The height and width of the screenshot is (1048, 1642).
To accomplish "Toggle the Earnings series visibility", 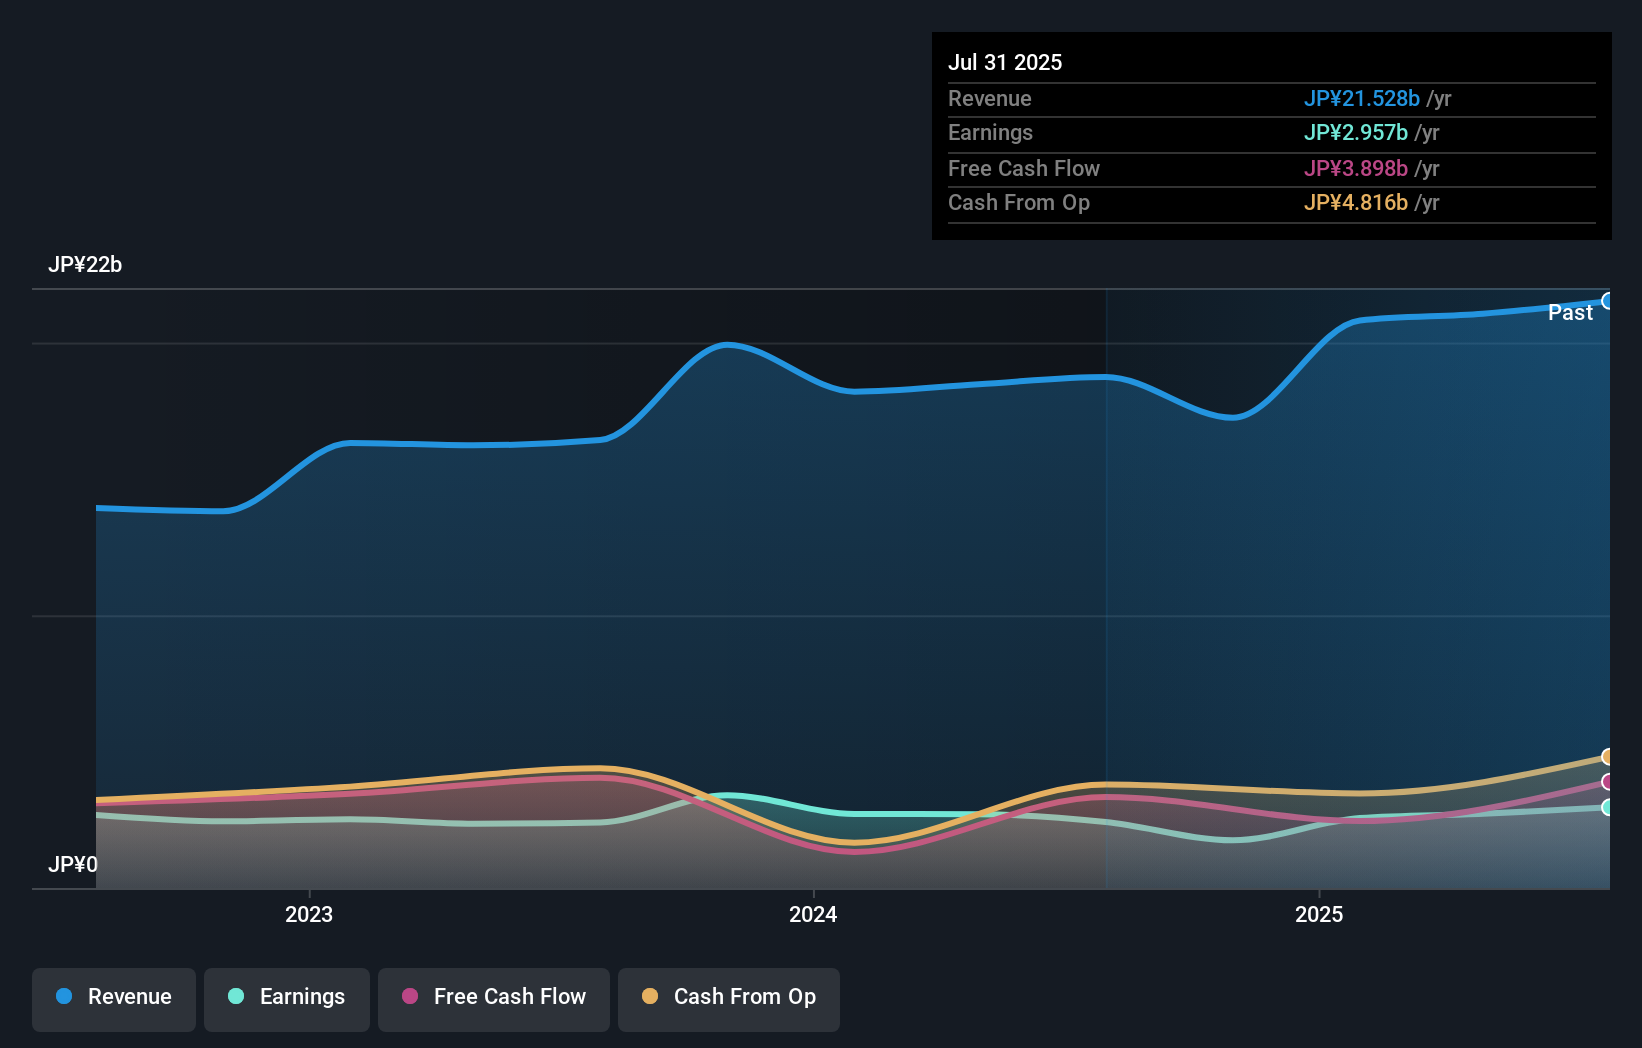I will 286,999.
